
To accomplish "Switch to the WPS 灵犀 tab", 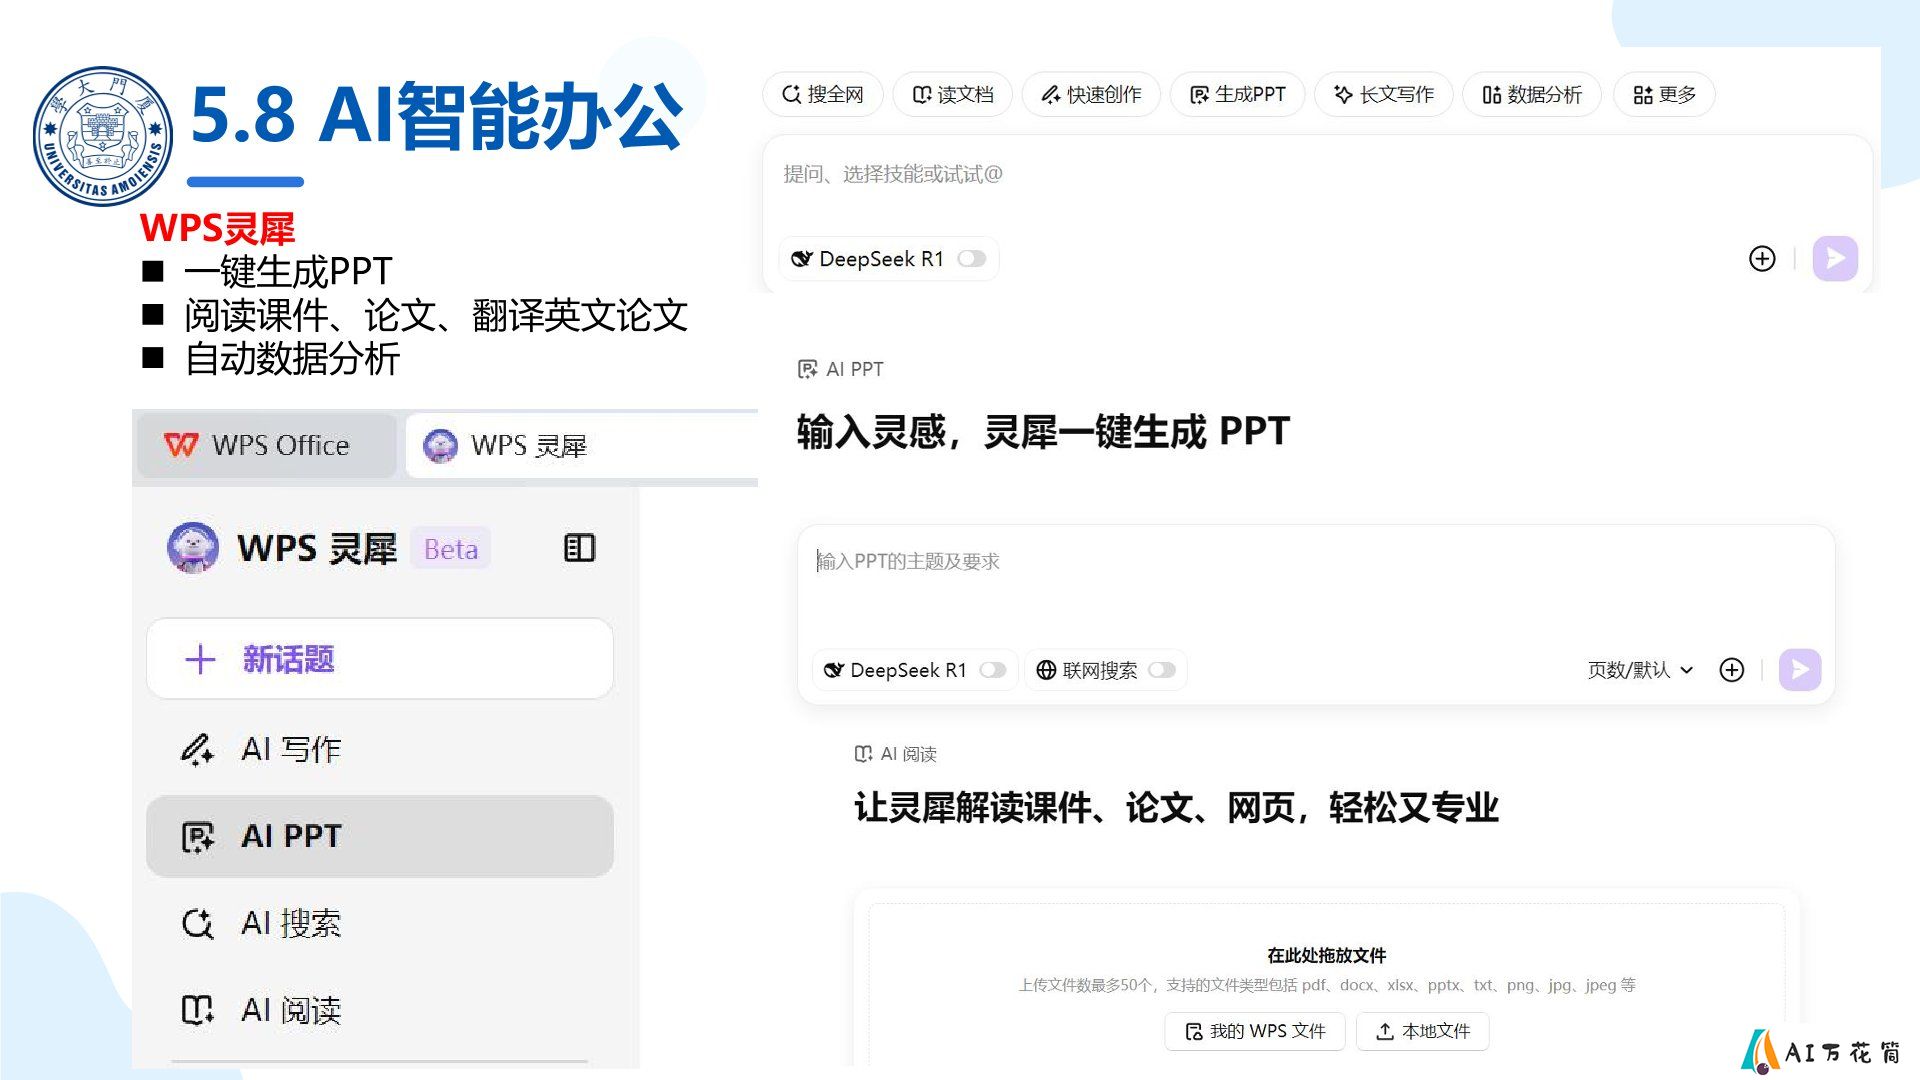I will pos(582,446).
